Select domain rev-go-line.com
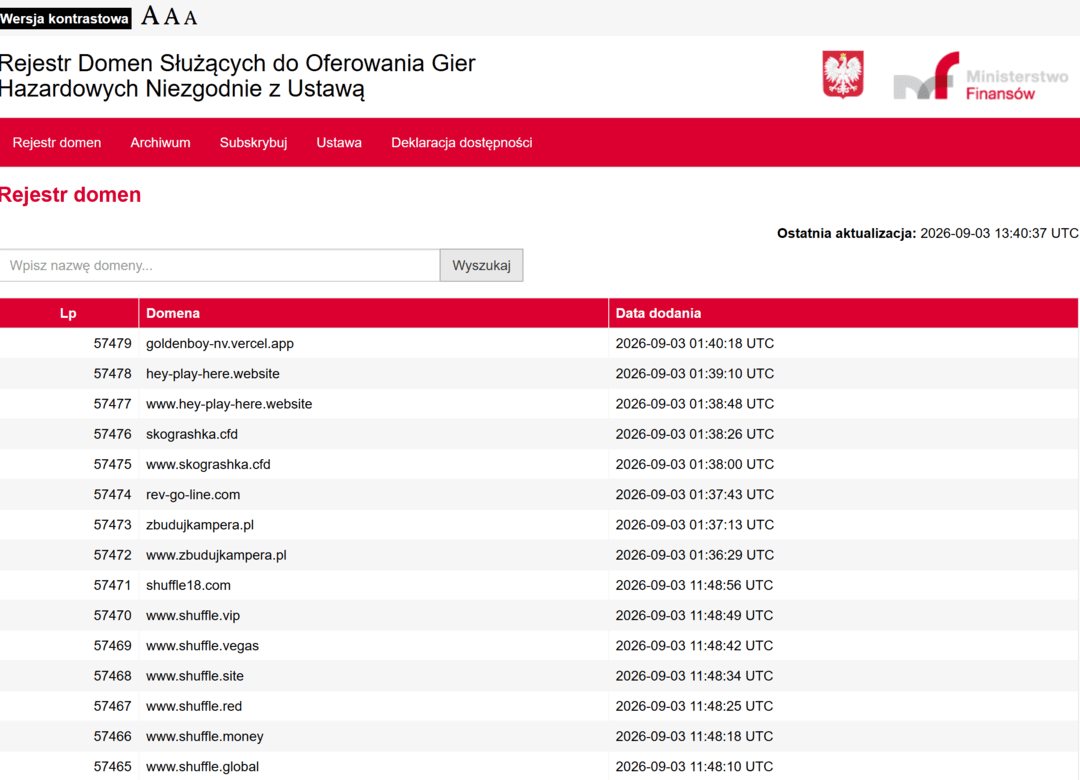The height and width of the screenshot is (780, 1080). point(193,495)
